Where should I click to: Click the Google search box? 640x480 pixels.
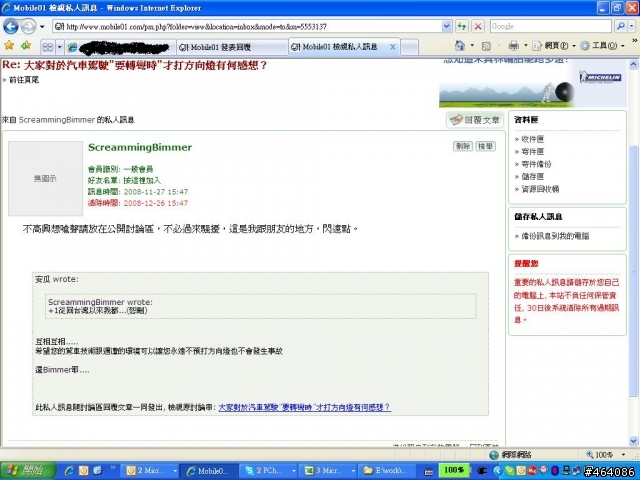coord(551,27)
